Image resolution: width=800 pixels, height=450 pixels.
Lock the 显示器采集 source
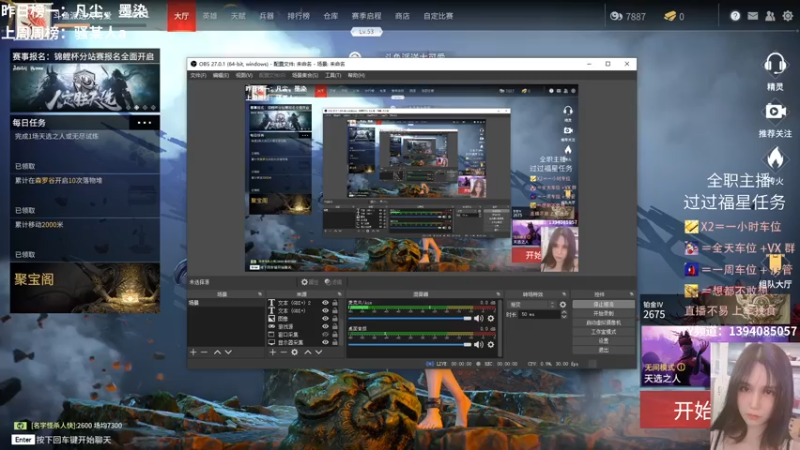click(x=335, y=342)
